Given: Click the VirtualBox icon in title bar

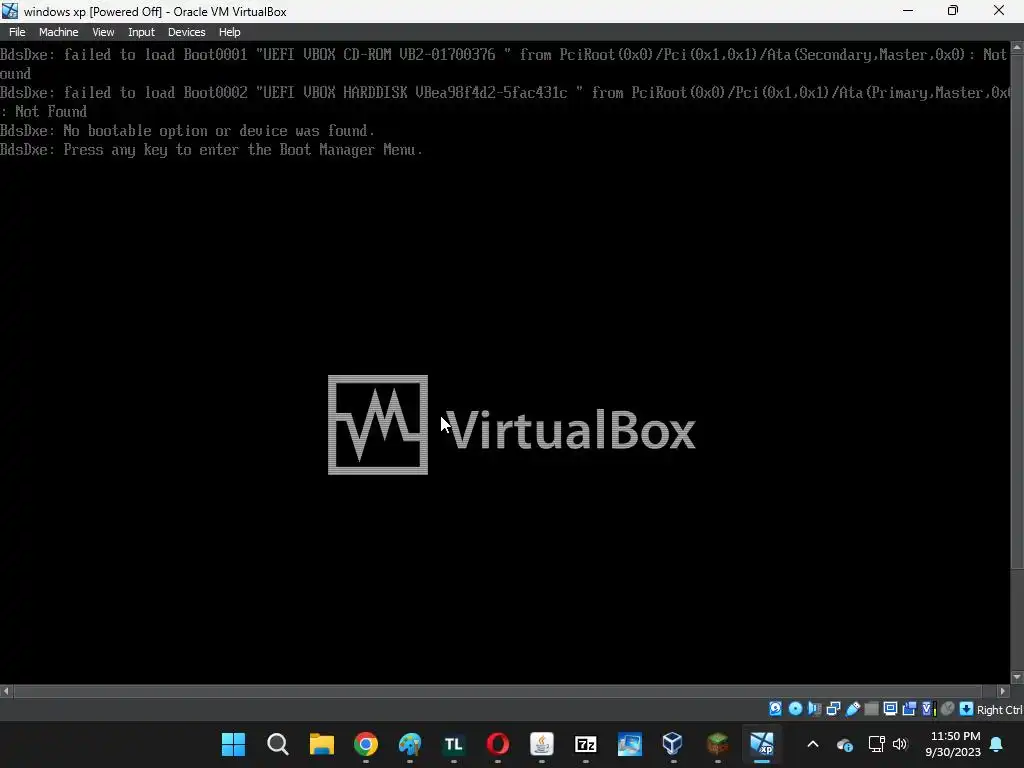Looking at the screenshot, I should pyautogui.click(x=10, y=11).
